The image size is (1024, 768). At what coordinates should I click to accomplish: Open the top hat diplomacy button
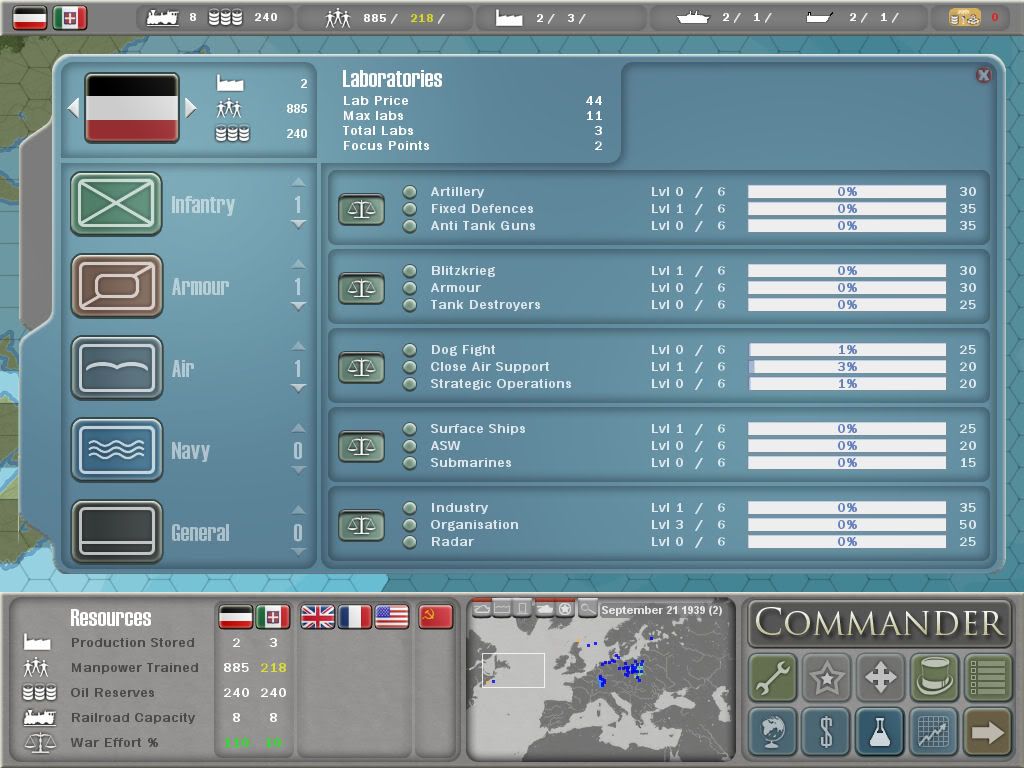pos(933,677)
